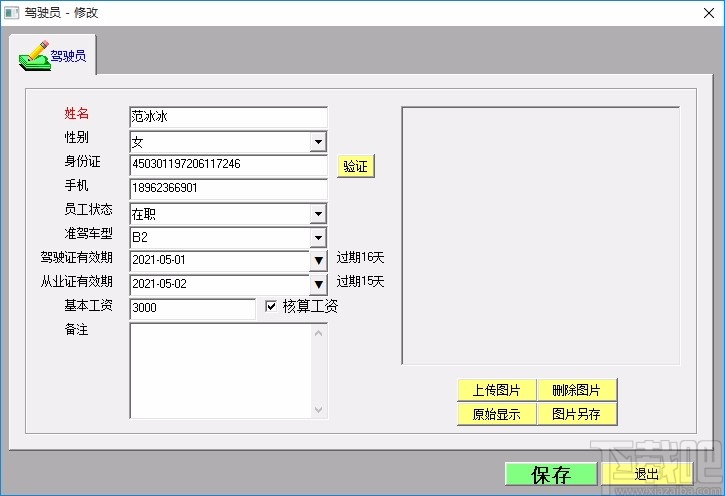The height and width of the screenshot is (496, 725).
Task: Click the 姓名 input field
Action: pos(228,117)
